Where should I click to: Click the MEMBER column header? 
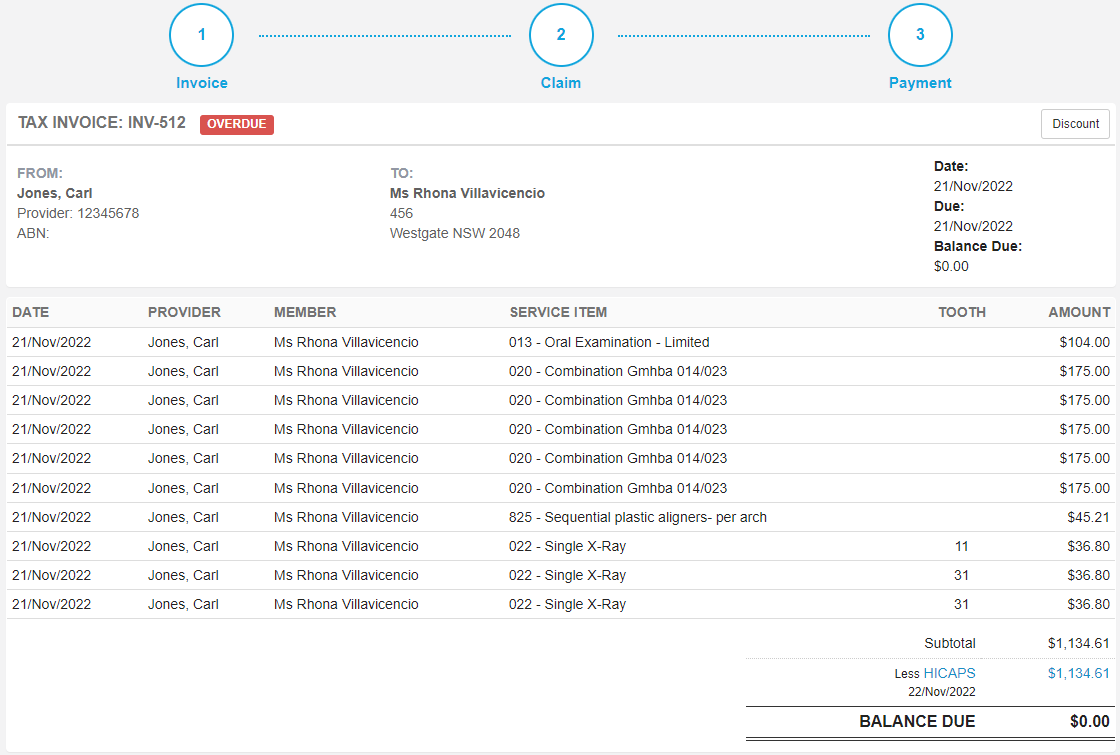click(305, 312)
